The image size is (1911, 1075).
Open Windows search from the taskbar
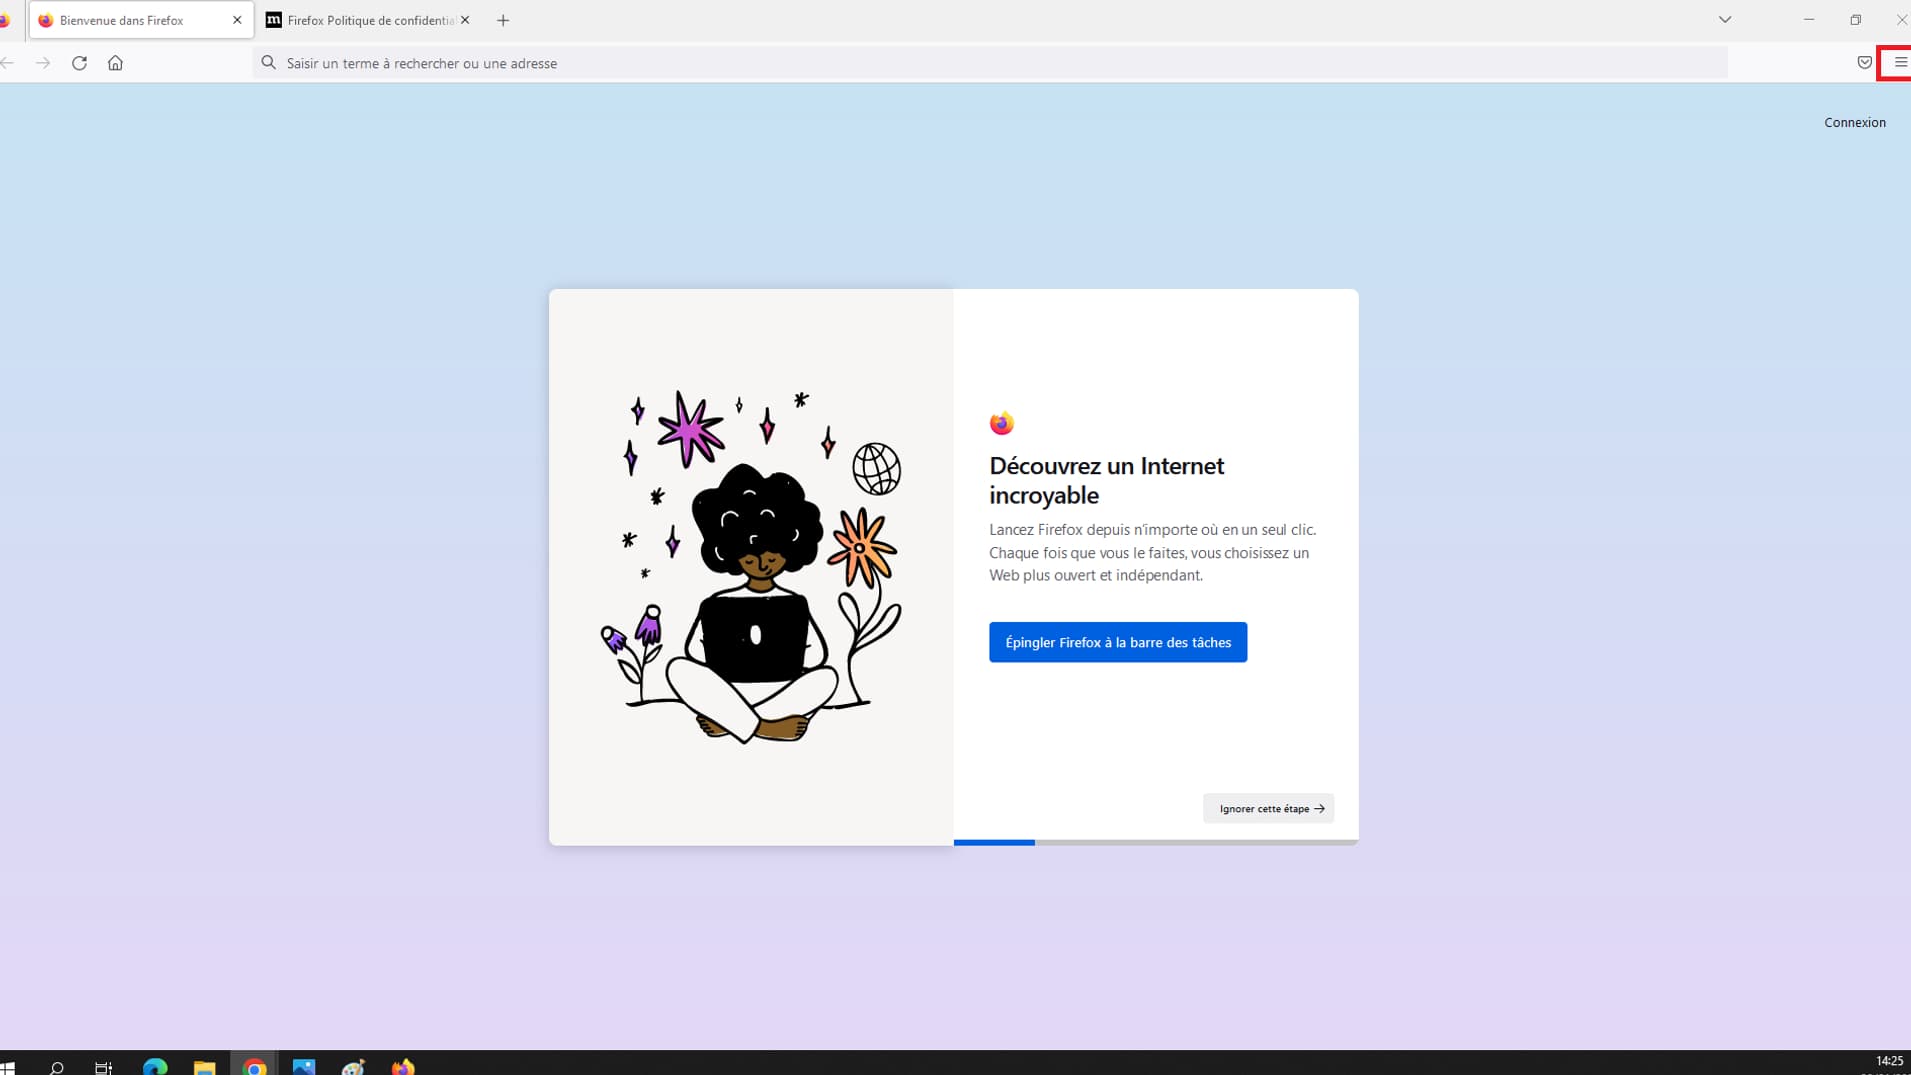tap(57, 1067)
